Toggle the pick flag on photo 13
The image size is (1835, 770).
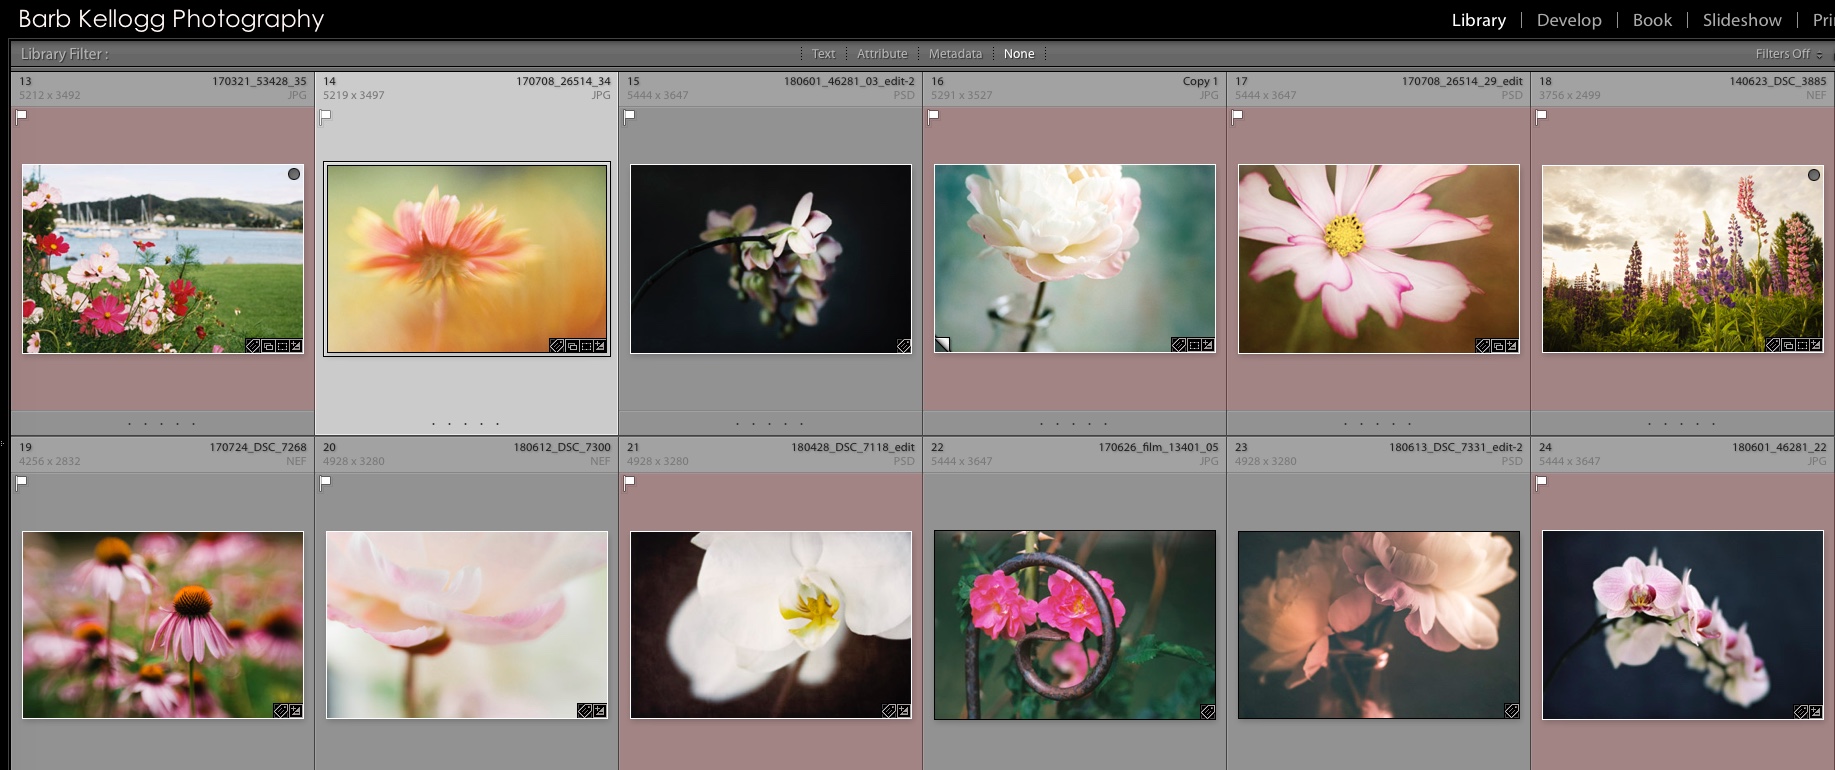coord(22,116)
